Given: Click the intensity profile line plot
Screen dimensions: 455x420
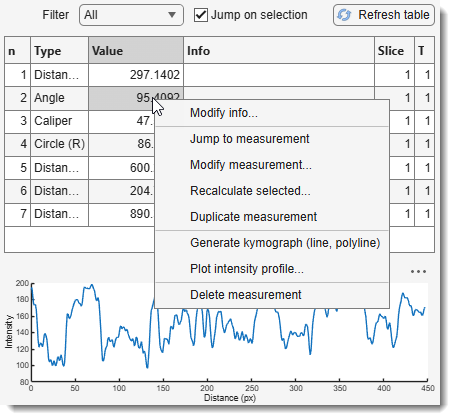Looking at the screenshot, I should 229,332.
